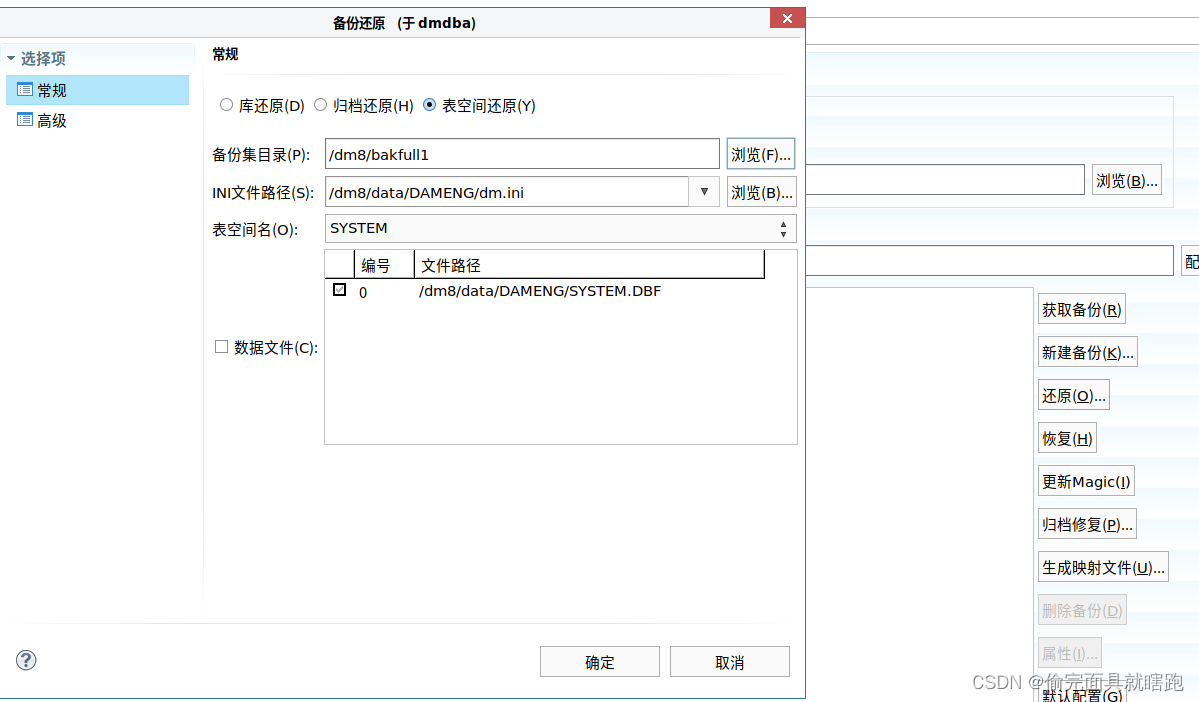The width and height of the screenshot is (1199, 702).
Task: Click 恢复(H) in the background window
Action: tap(1067, 438)
